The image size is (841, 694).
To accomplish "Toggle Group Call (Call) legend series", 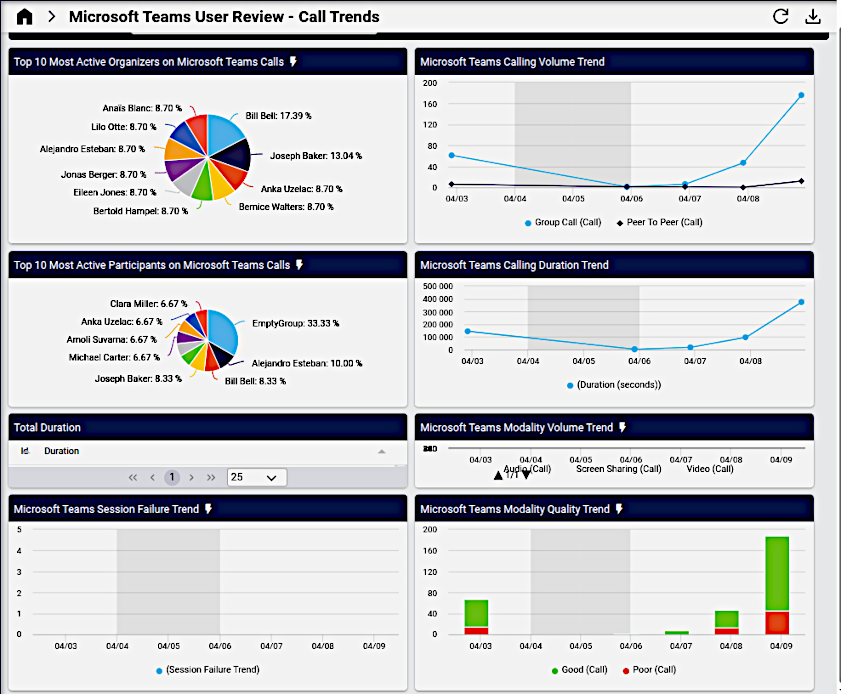I will tap(563, 222).
